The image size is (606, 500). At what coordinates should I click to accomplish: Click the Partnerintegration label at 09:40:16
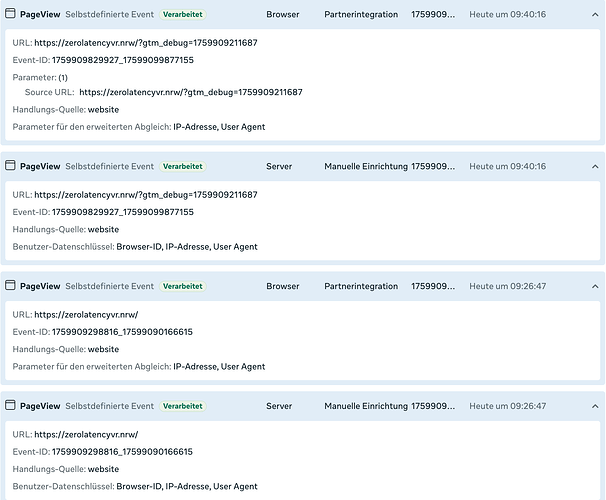361,15
